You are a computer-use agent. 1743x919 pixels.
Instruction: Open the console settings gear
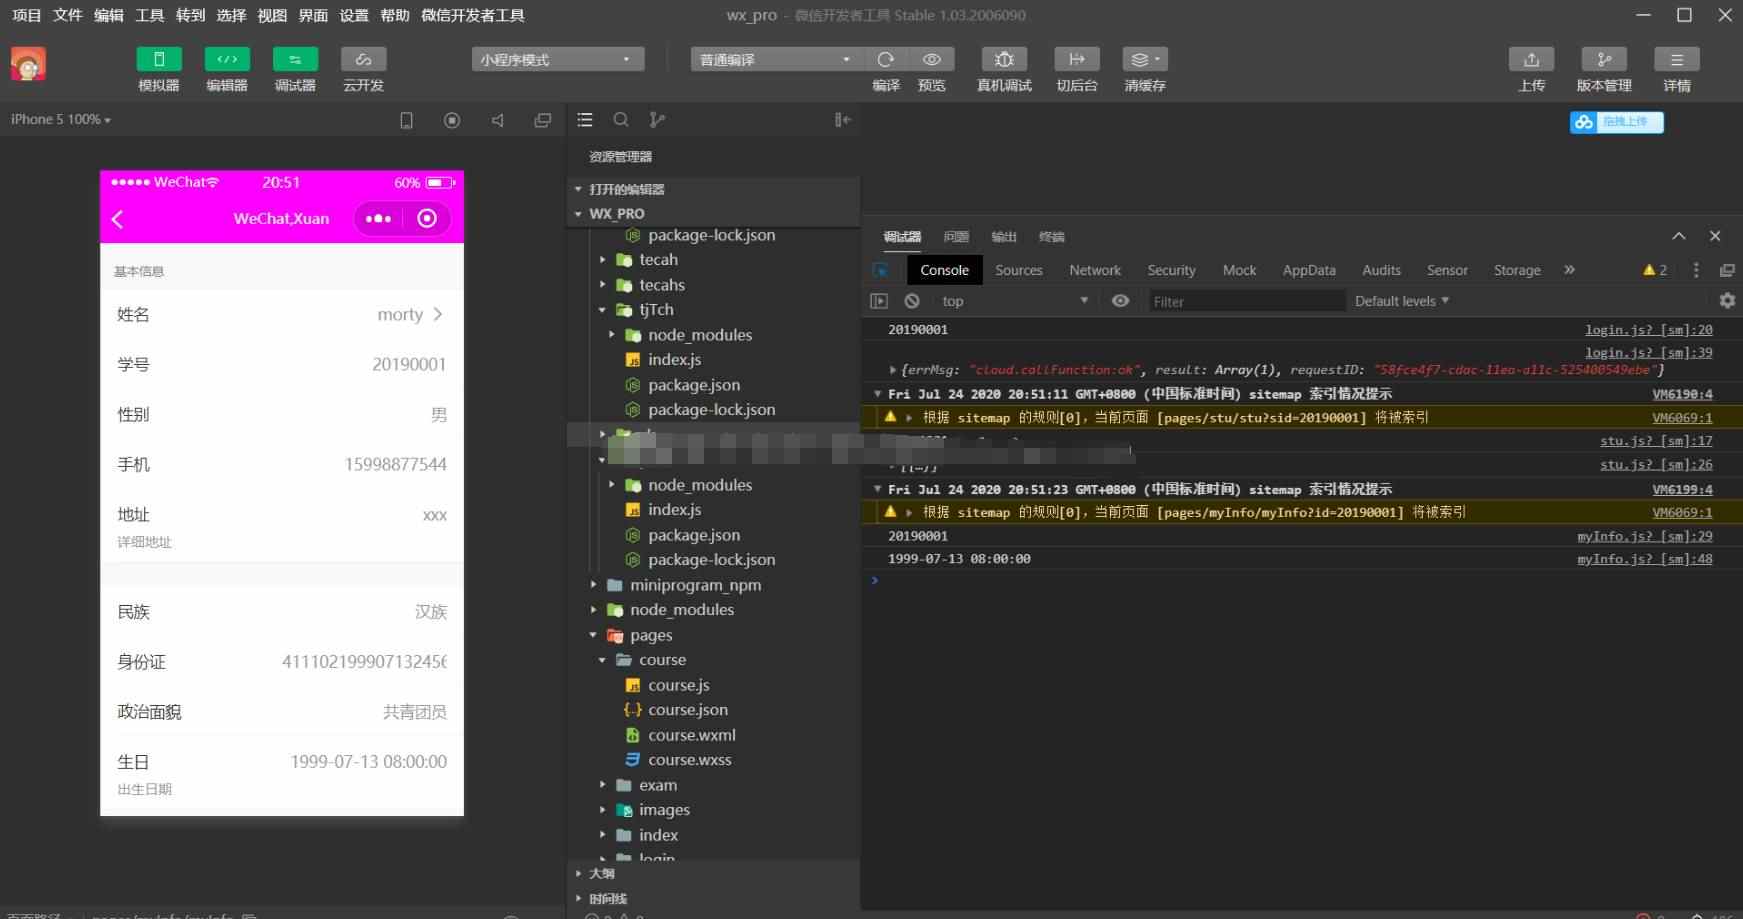[1727, 301]
